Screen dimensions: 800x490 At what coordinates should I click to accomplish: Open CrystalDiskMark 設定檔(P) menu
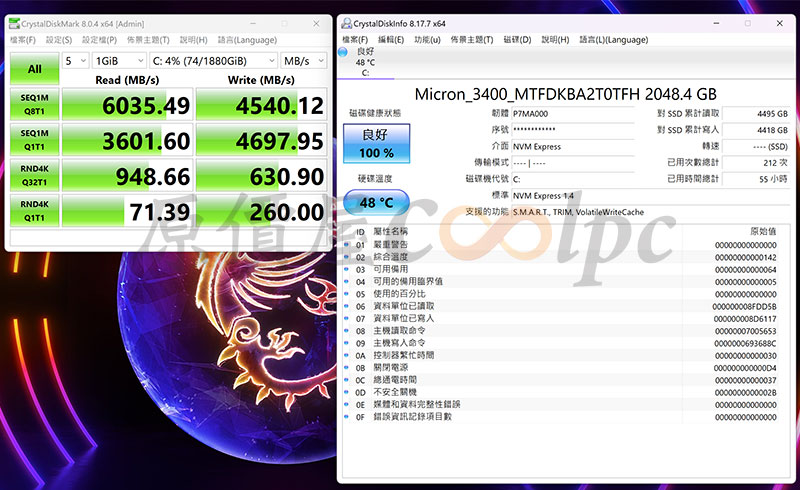pos(99,40)
